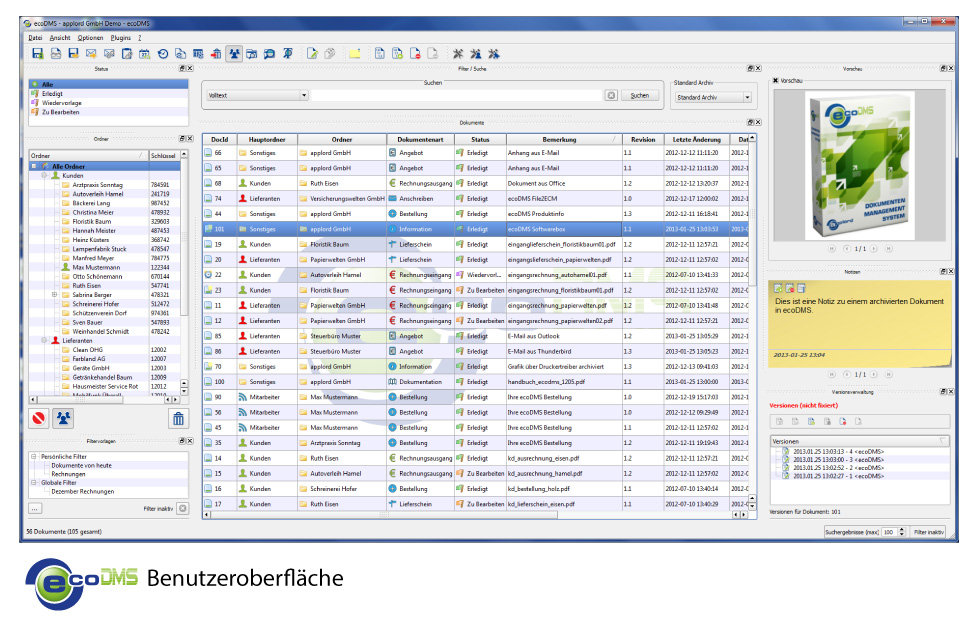
Task: Click the Versionen header filter arrow
Action: click(943, 442)
